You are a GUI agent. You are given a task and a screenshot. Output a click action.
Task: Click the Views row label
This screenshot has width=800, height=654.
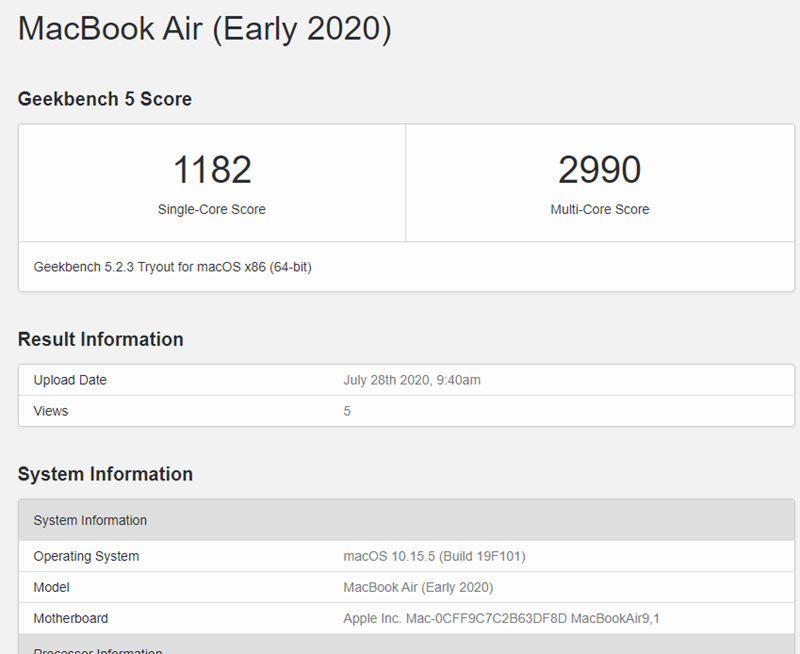pos(51,411)
